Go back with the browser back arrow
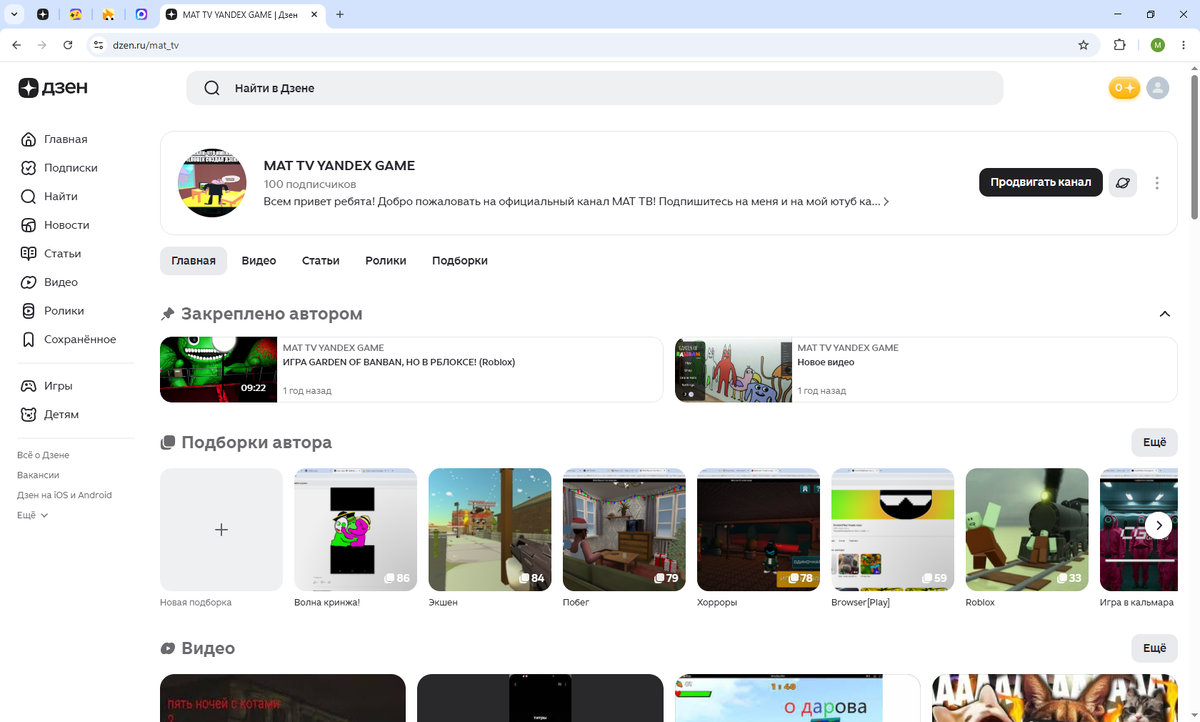This screenshot has height=722, width=1200. pos(16,45)
